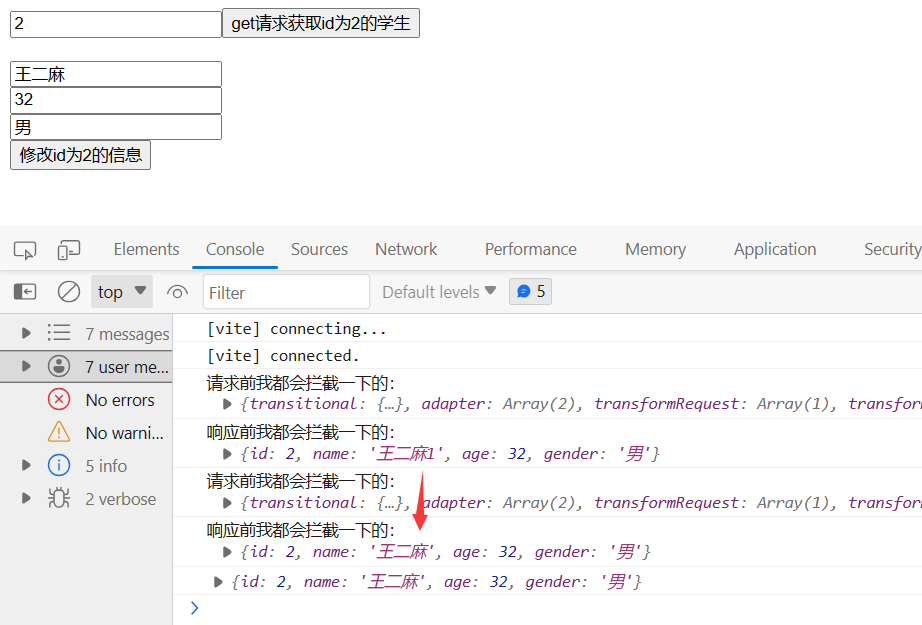
Task: Focus the gender input containing 男
Action: (116, 127)
